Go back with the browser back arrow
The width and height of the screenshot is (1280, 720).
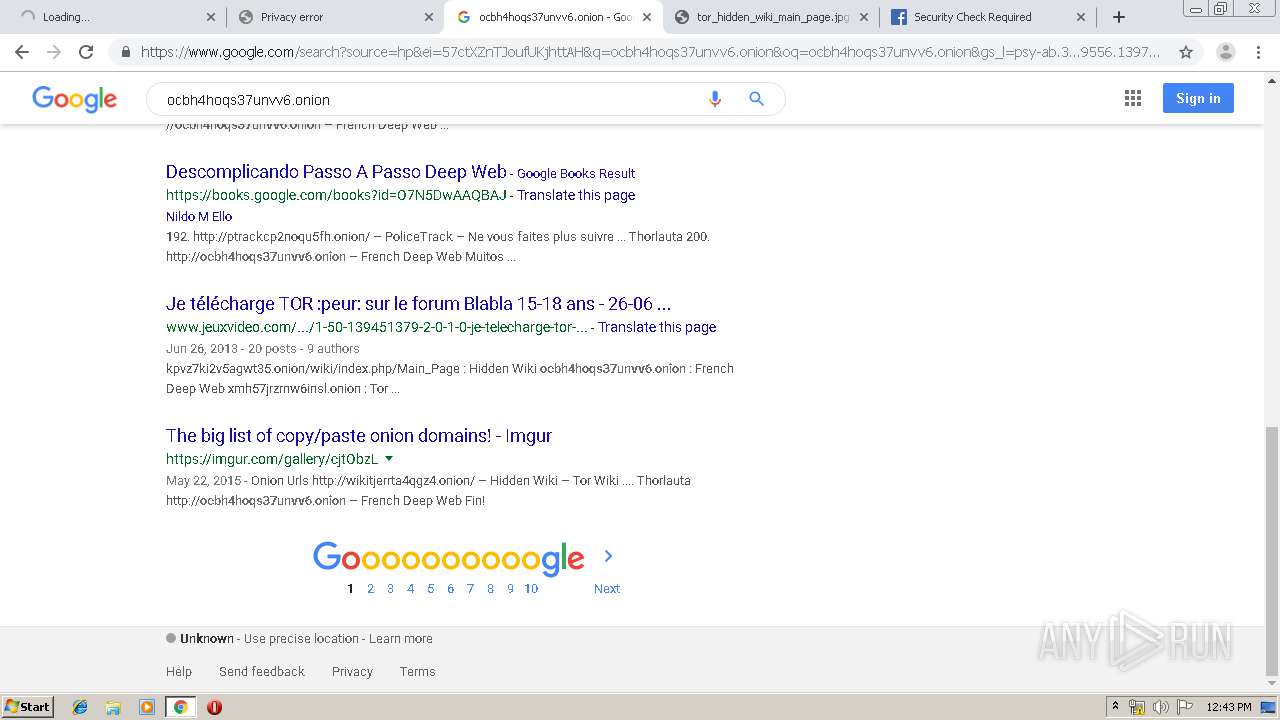[x=22, y=52]
